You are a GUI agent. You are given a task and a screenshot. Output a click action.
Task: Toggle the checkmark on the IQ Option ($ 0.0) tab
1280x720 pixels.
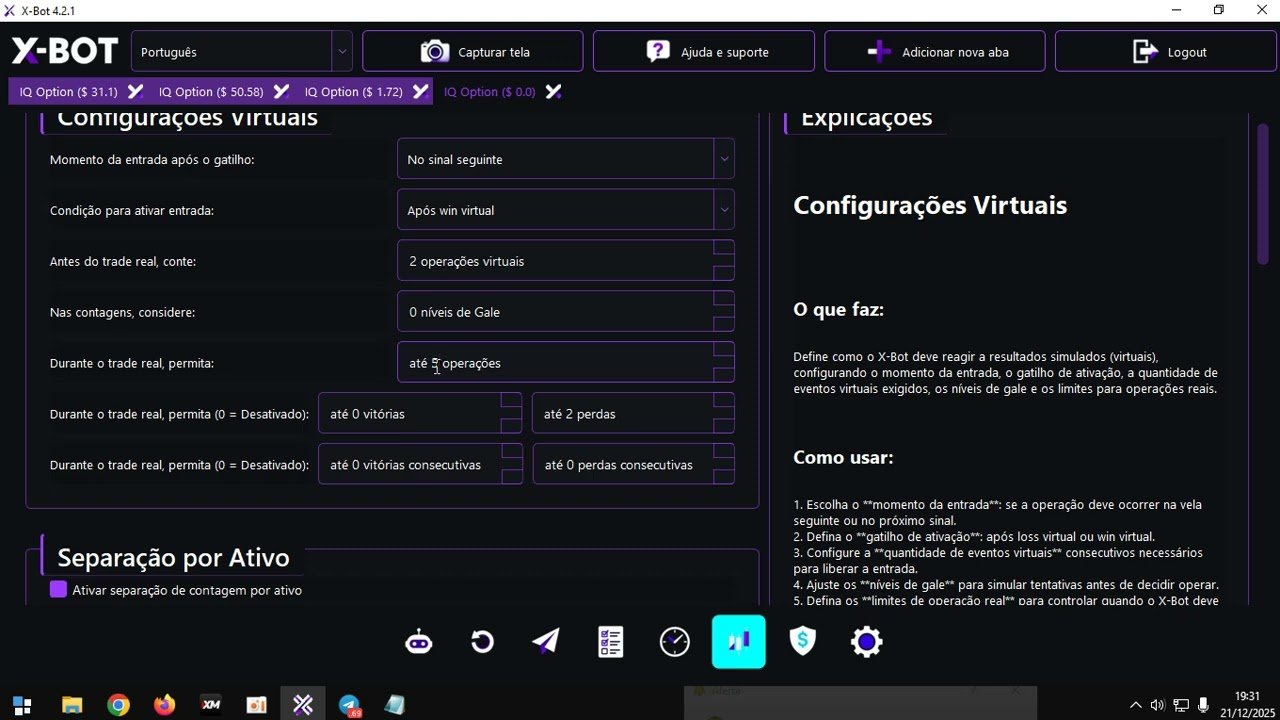553,91
